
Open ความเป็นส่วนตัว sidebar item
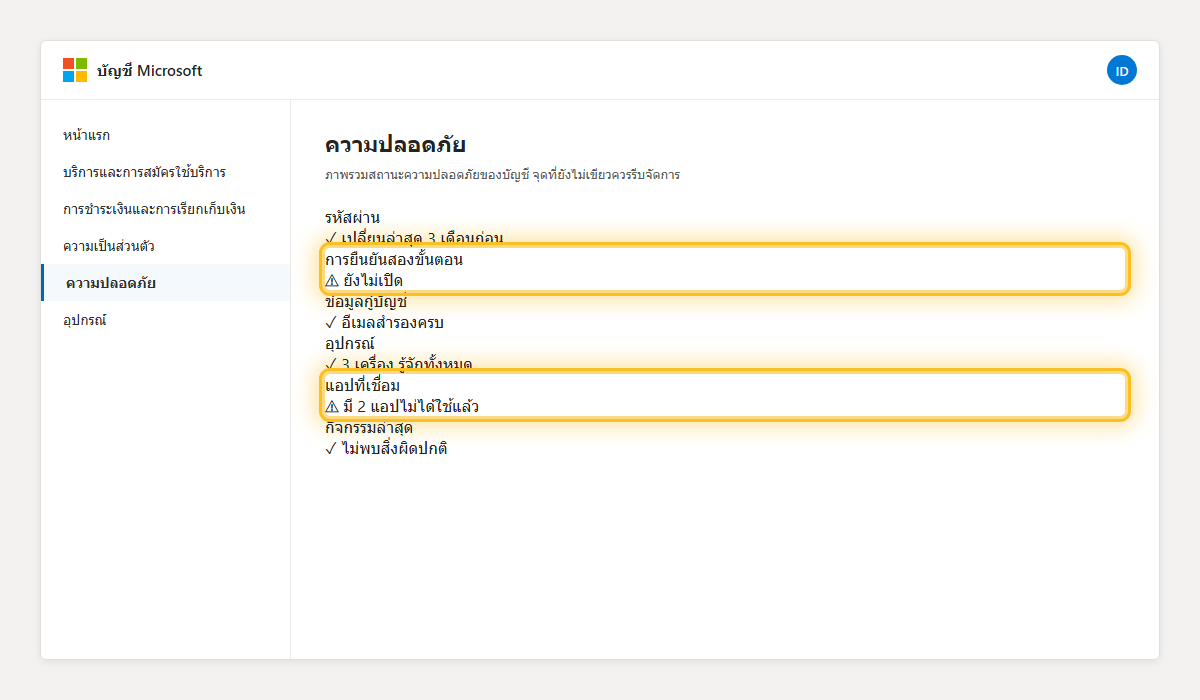tap(166, 246)
